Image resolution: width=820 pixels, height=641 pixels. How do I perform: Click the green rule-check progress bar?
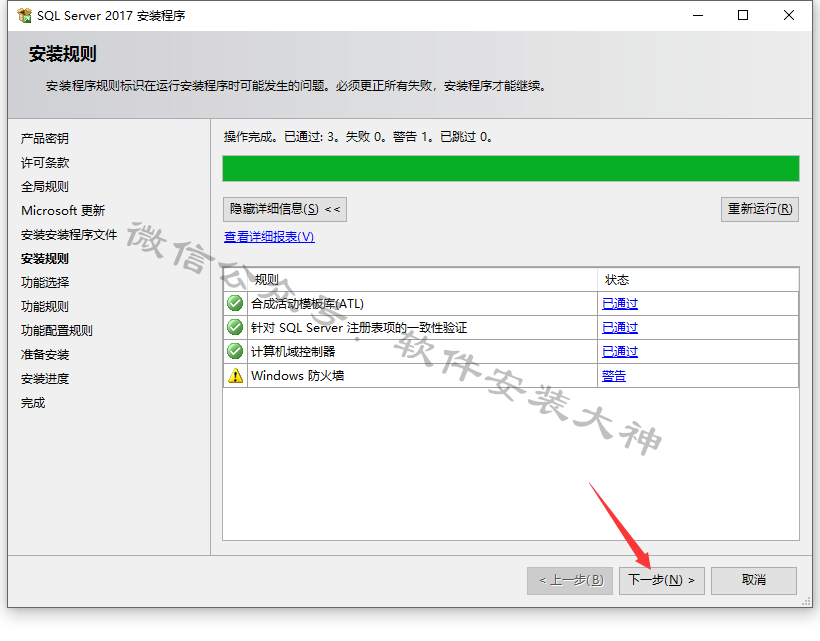[511, 168]
